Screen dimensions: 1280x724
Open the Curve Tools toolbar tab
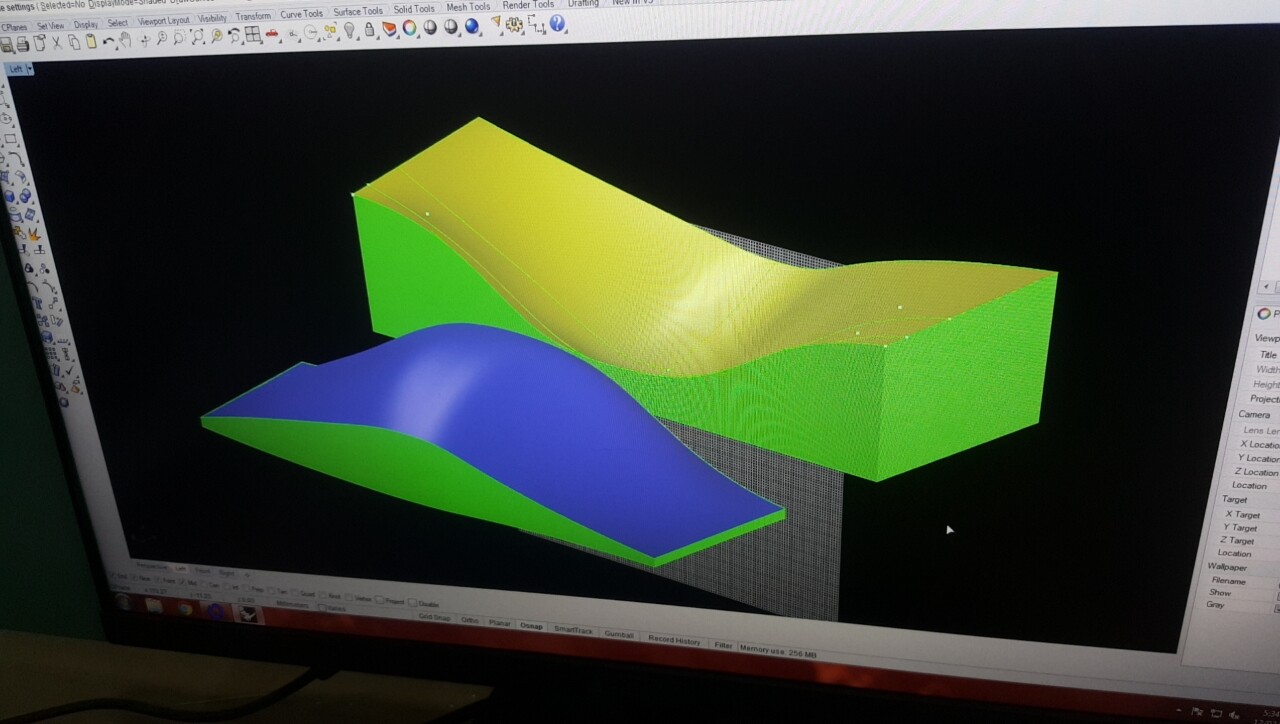pos(301,14)
